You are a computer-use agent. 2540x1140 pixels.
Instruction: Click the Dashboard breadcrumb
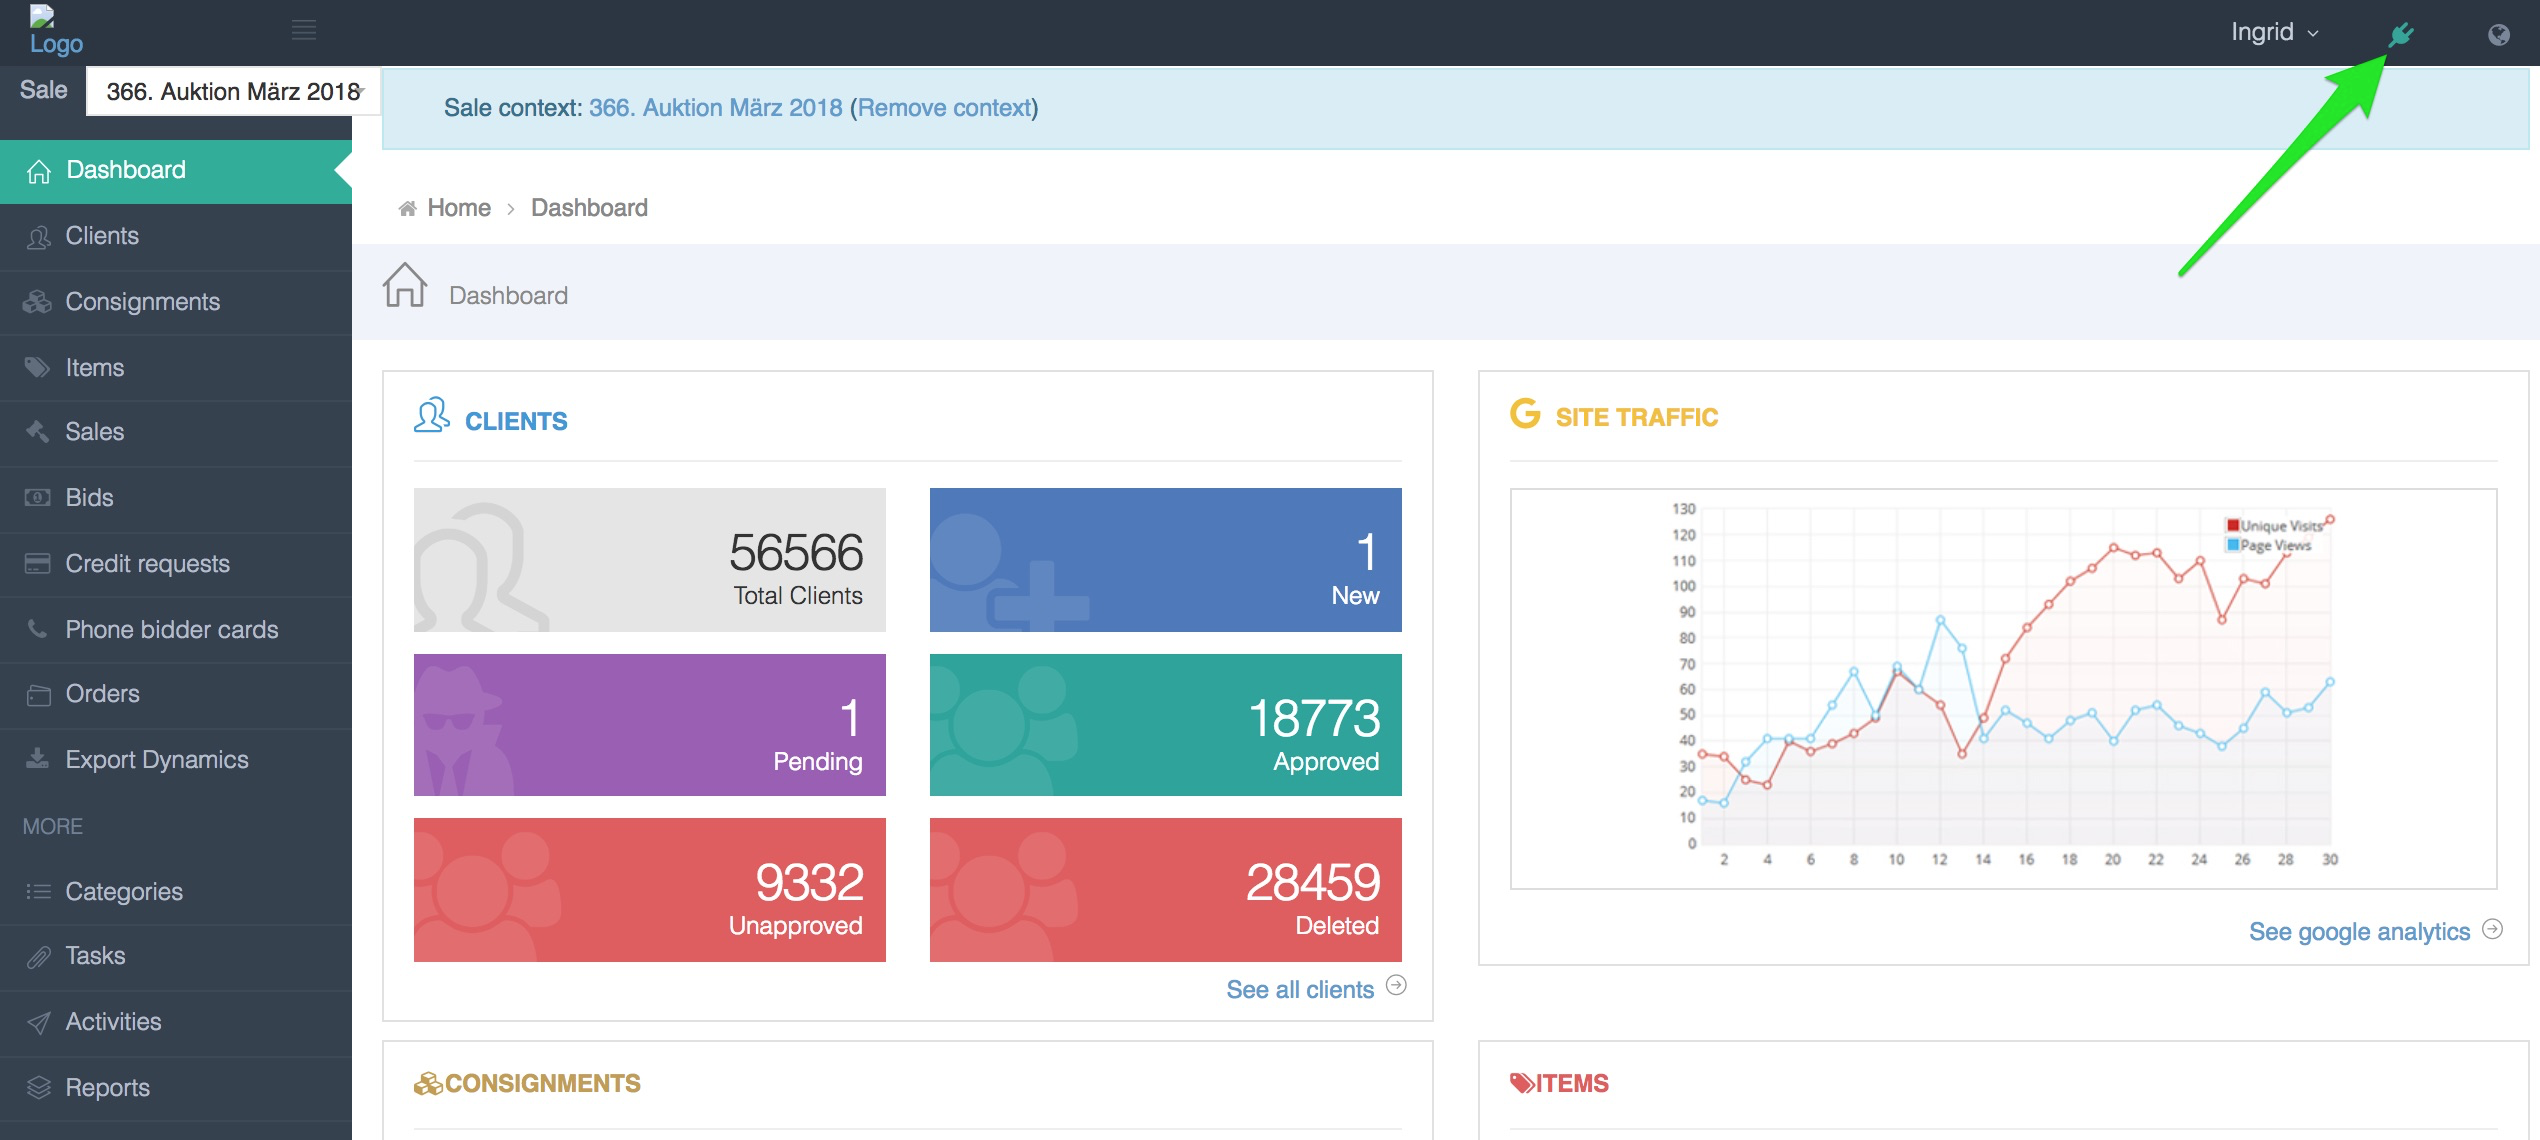point(589,208)
